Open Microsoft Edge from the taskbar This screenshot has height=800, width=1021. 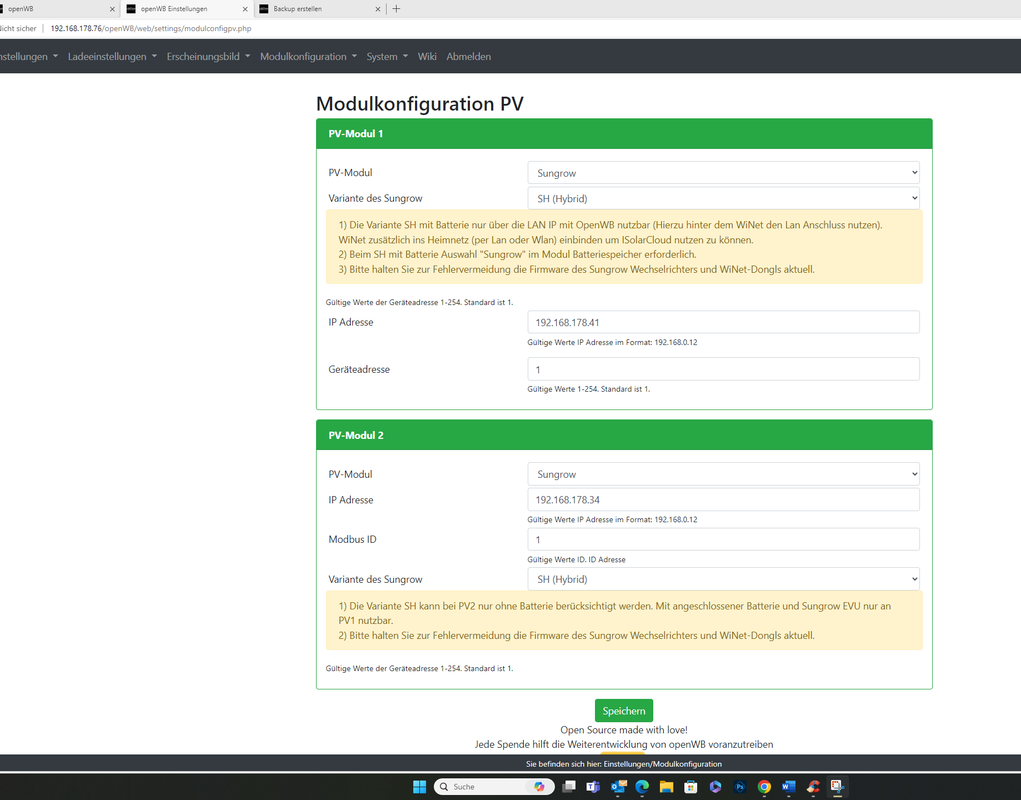642,786
